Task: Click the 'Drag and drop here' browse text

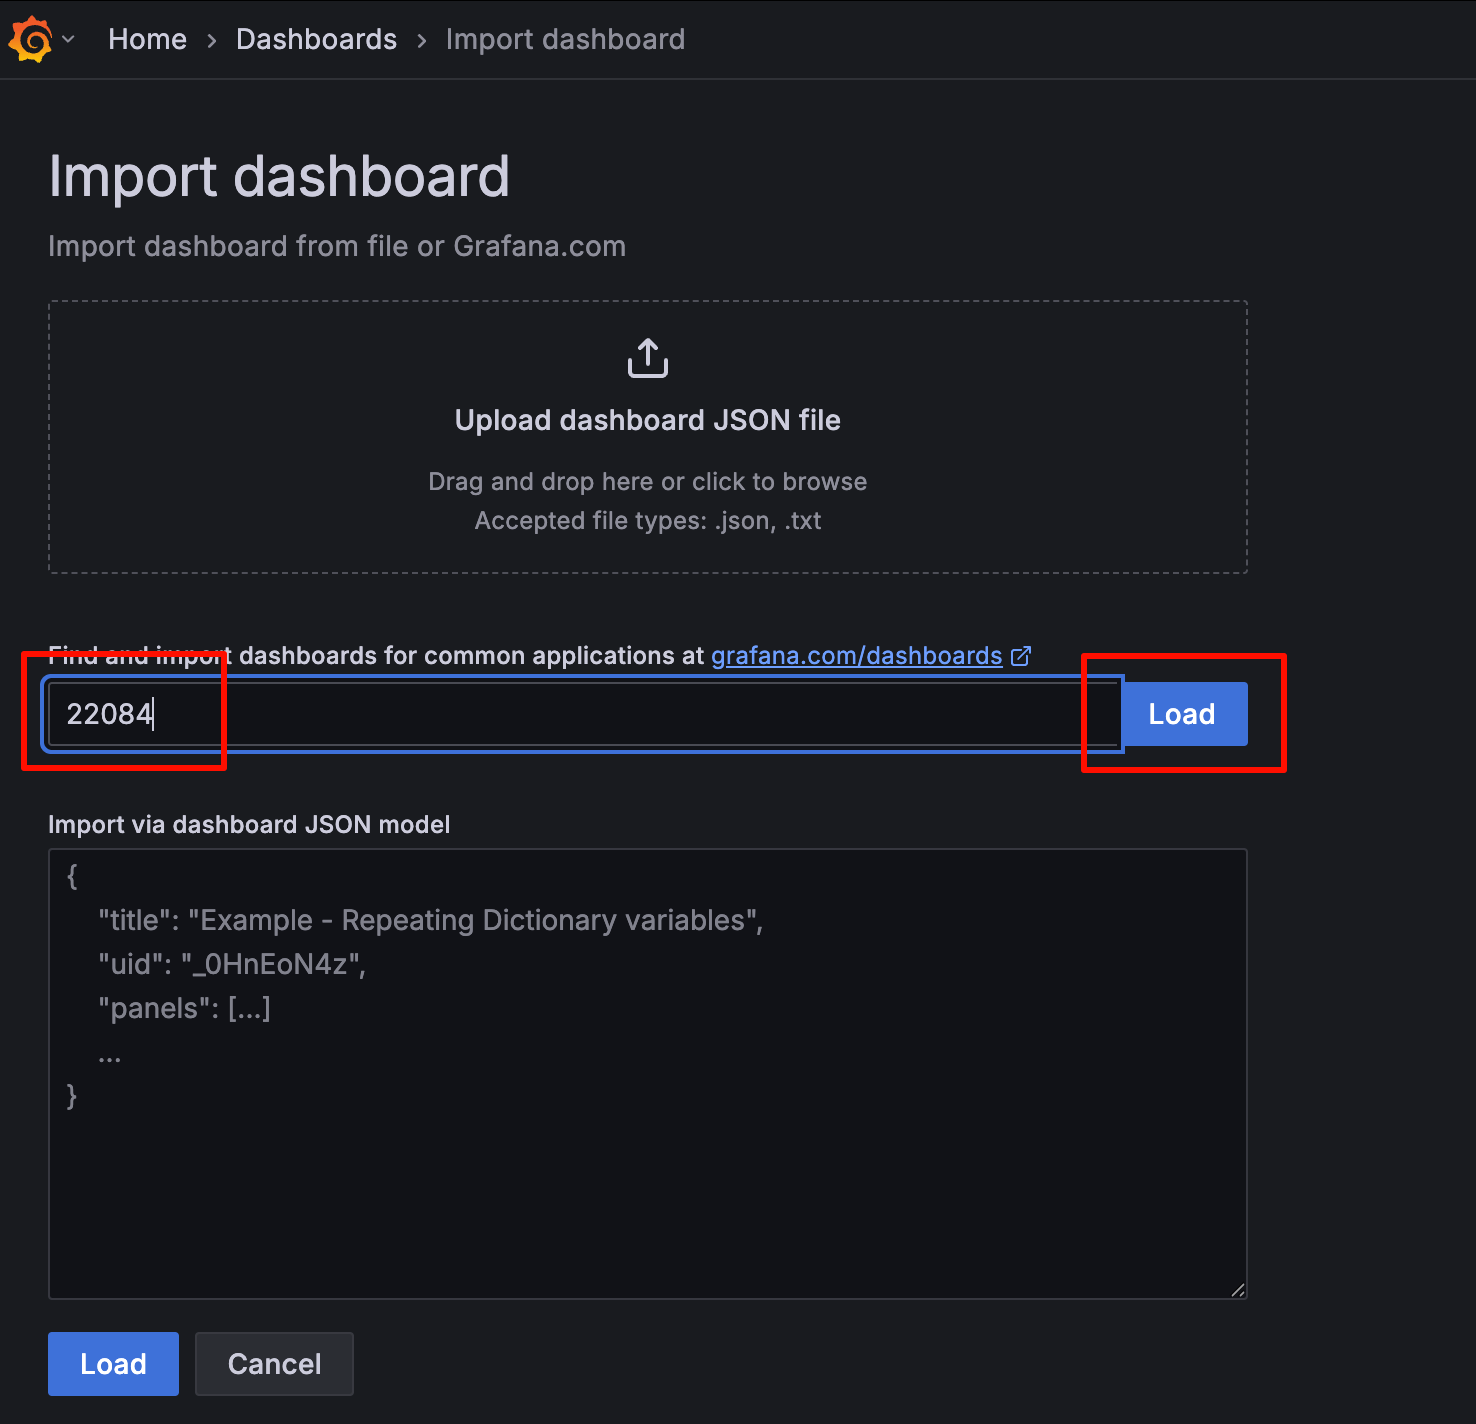Action: point(647,482)
